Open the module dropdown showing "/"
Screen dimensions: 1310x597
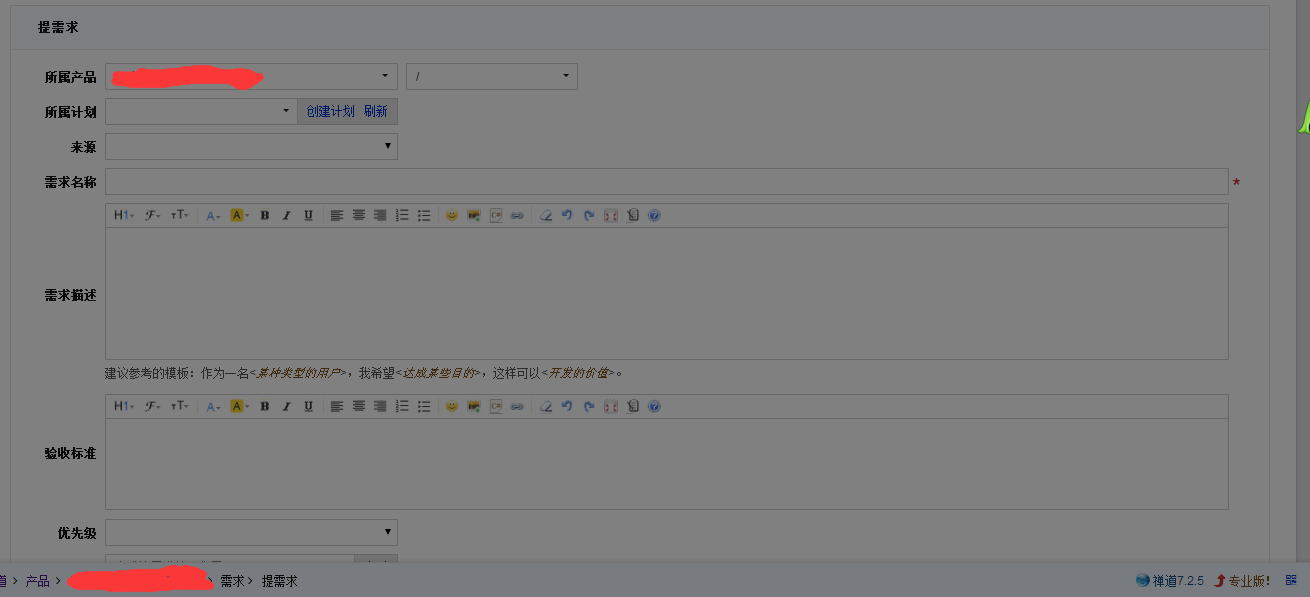(x=492, y=76)
